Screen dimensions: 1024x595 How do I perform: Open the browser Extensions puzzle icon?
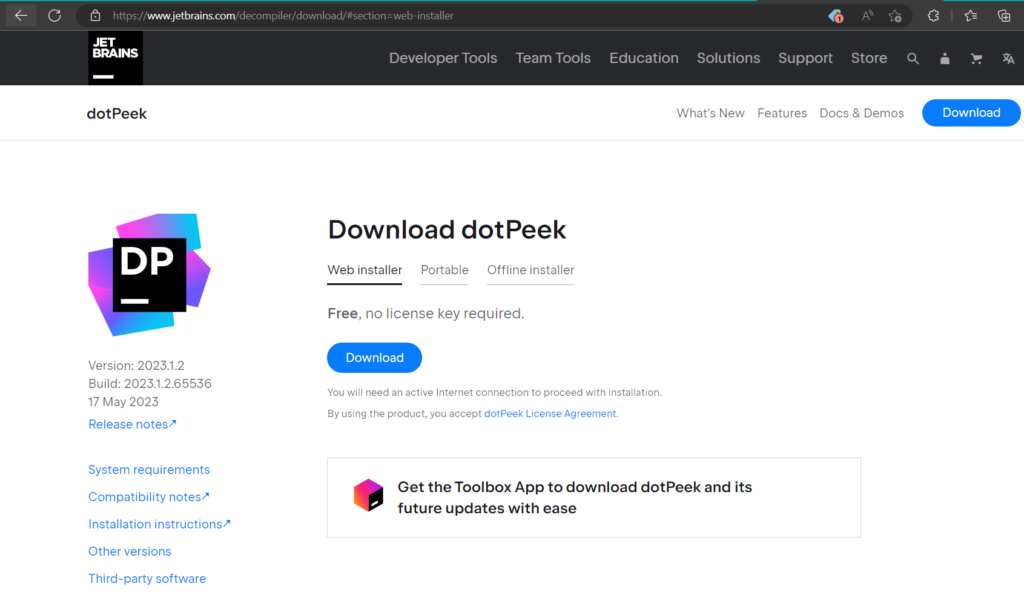click(x=933, y=16)
